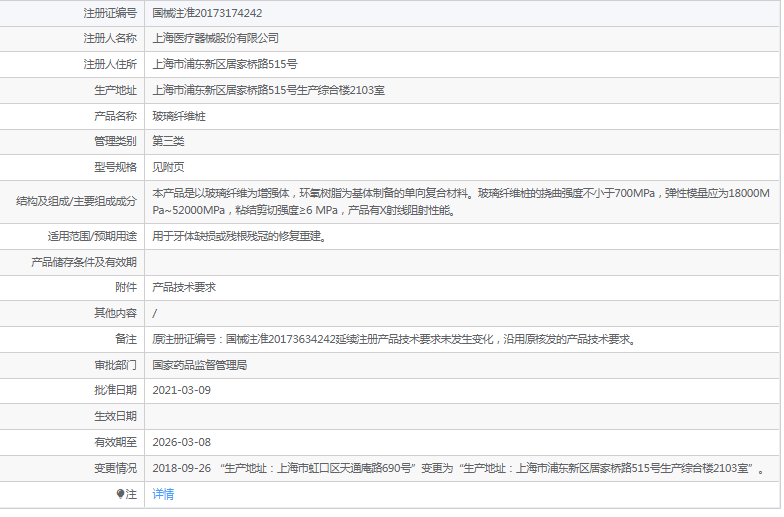
Task: Select product name 玻璃纤维桩
Action: [x=179, y=116]
